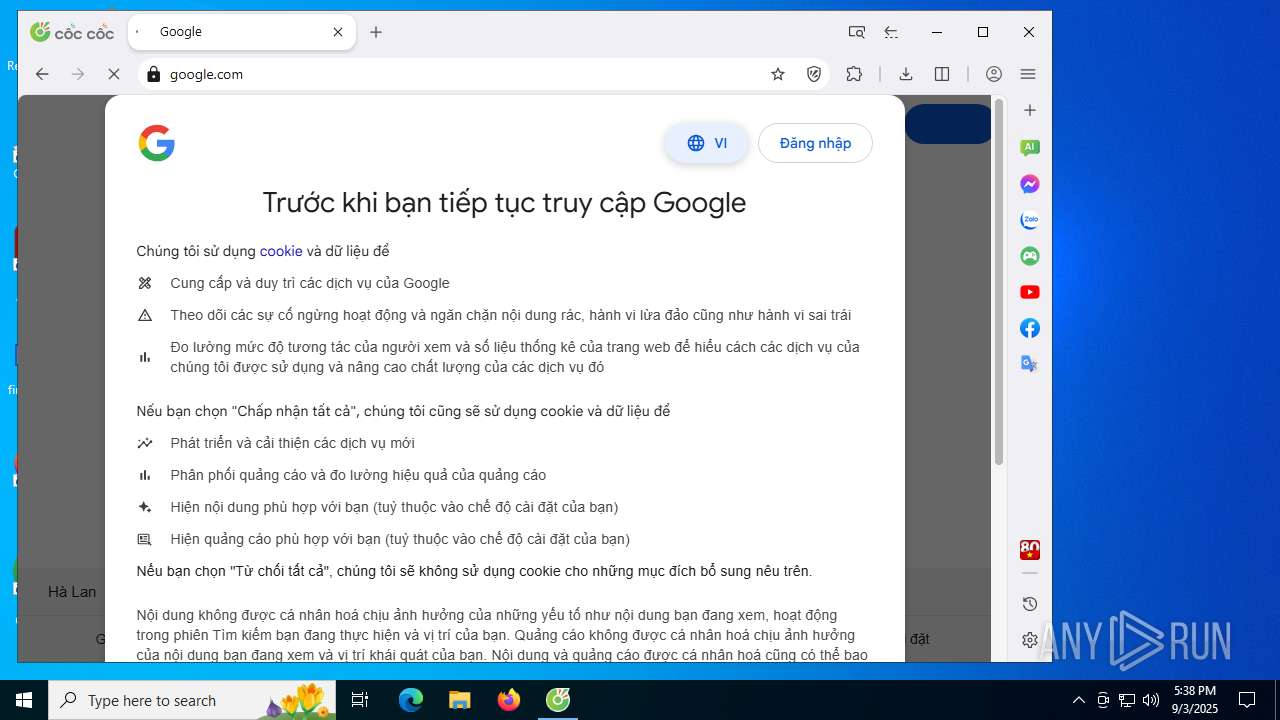Image resolution: width=1280 pixels, height=720 pixels.
Task: Open the tab search icon in title bar
Action: pyautogui.click(x=857, y=32)
